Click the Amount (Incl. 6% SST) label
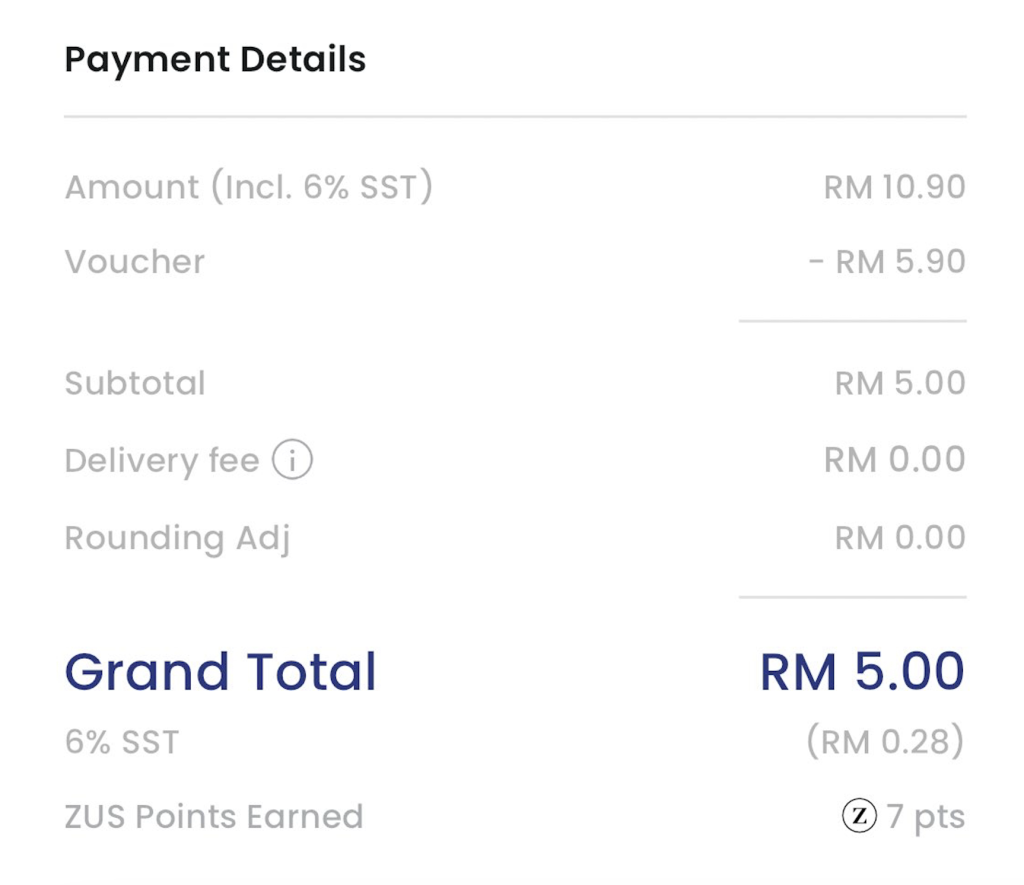Image resolution: width=1024 pixels, height=885 pixels. [248, 187]
